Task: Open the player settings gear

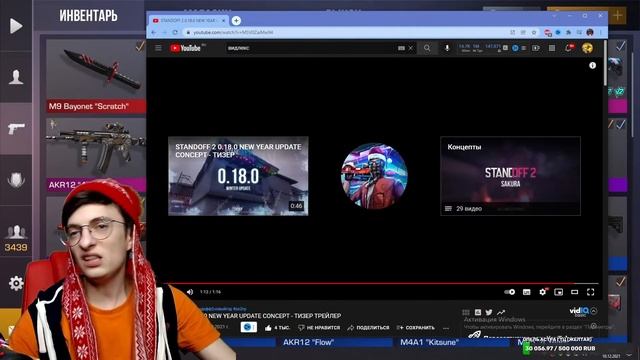Action: 542,292
